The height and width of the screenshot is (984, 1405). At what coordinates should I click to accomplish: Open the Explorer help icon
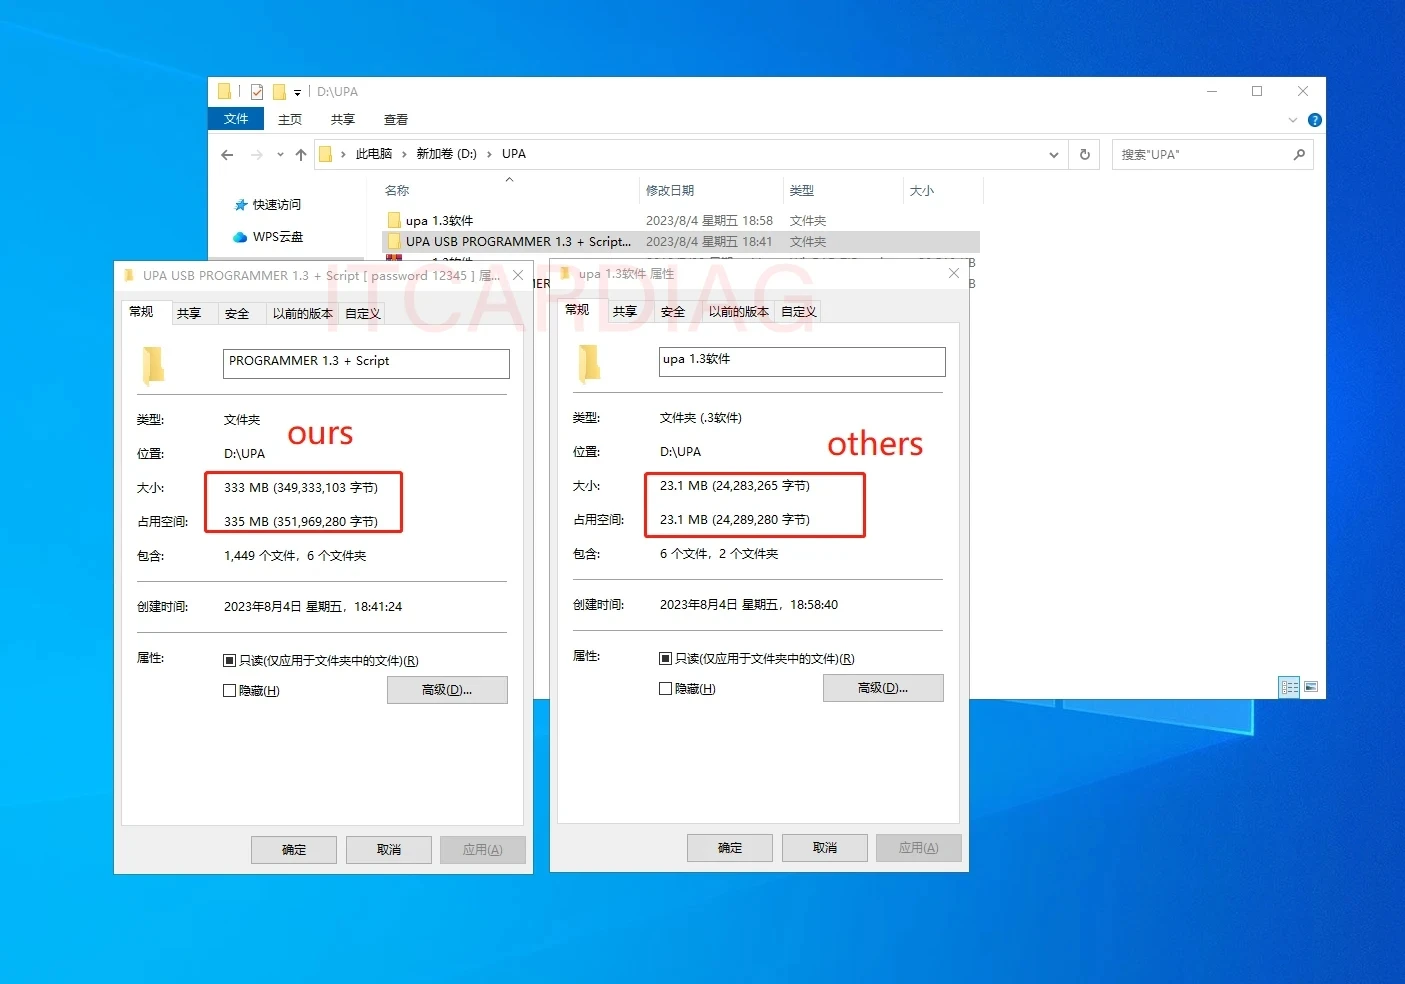(1315, 120)
